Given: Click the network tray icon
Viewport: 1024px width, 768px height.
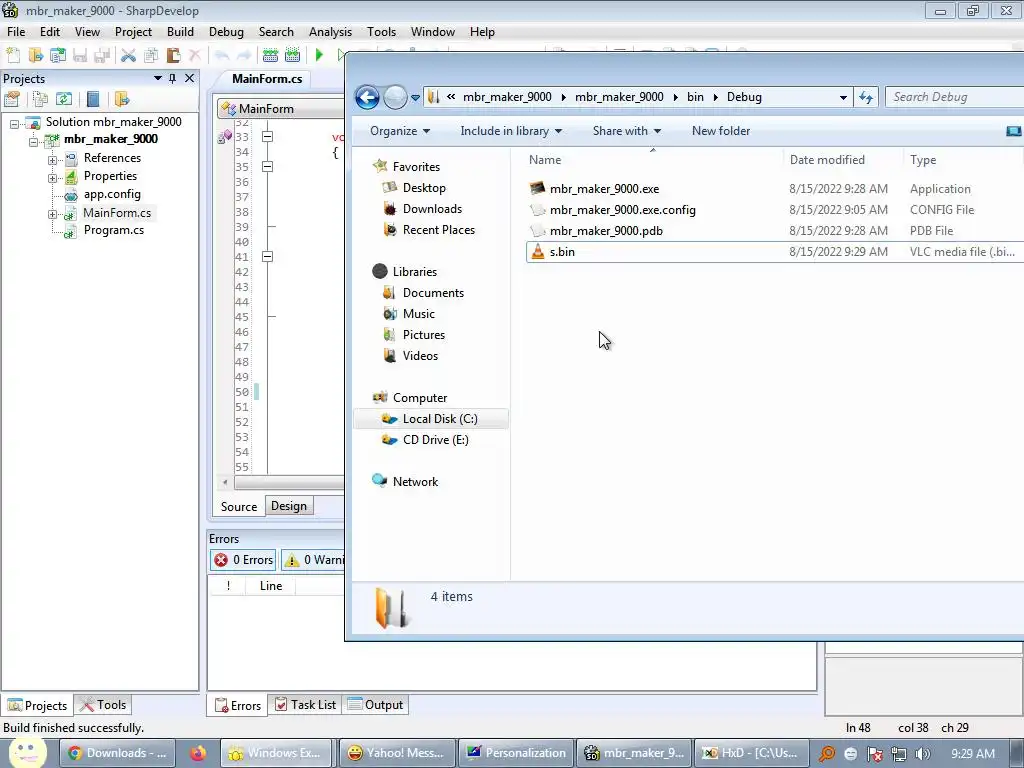Looking at the screenshot, I should click(899, 754).
